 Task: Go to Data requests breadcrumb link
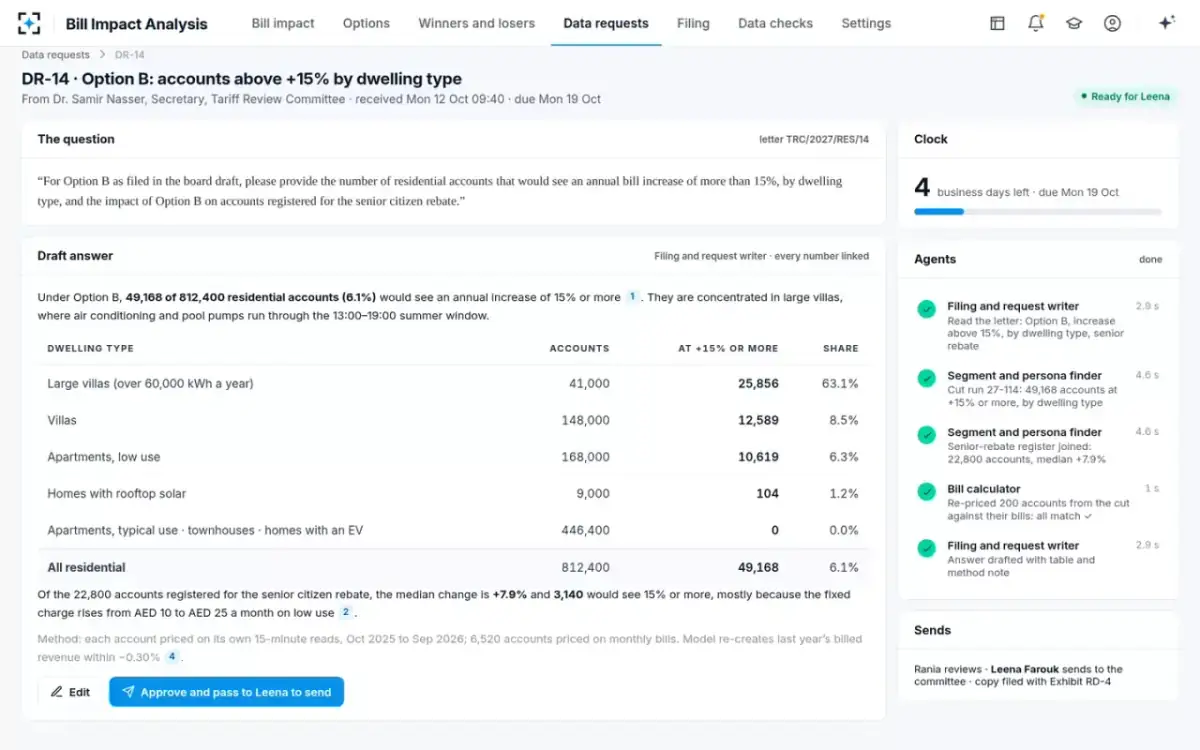(x=55, y=55)
